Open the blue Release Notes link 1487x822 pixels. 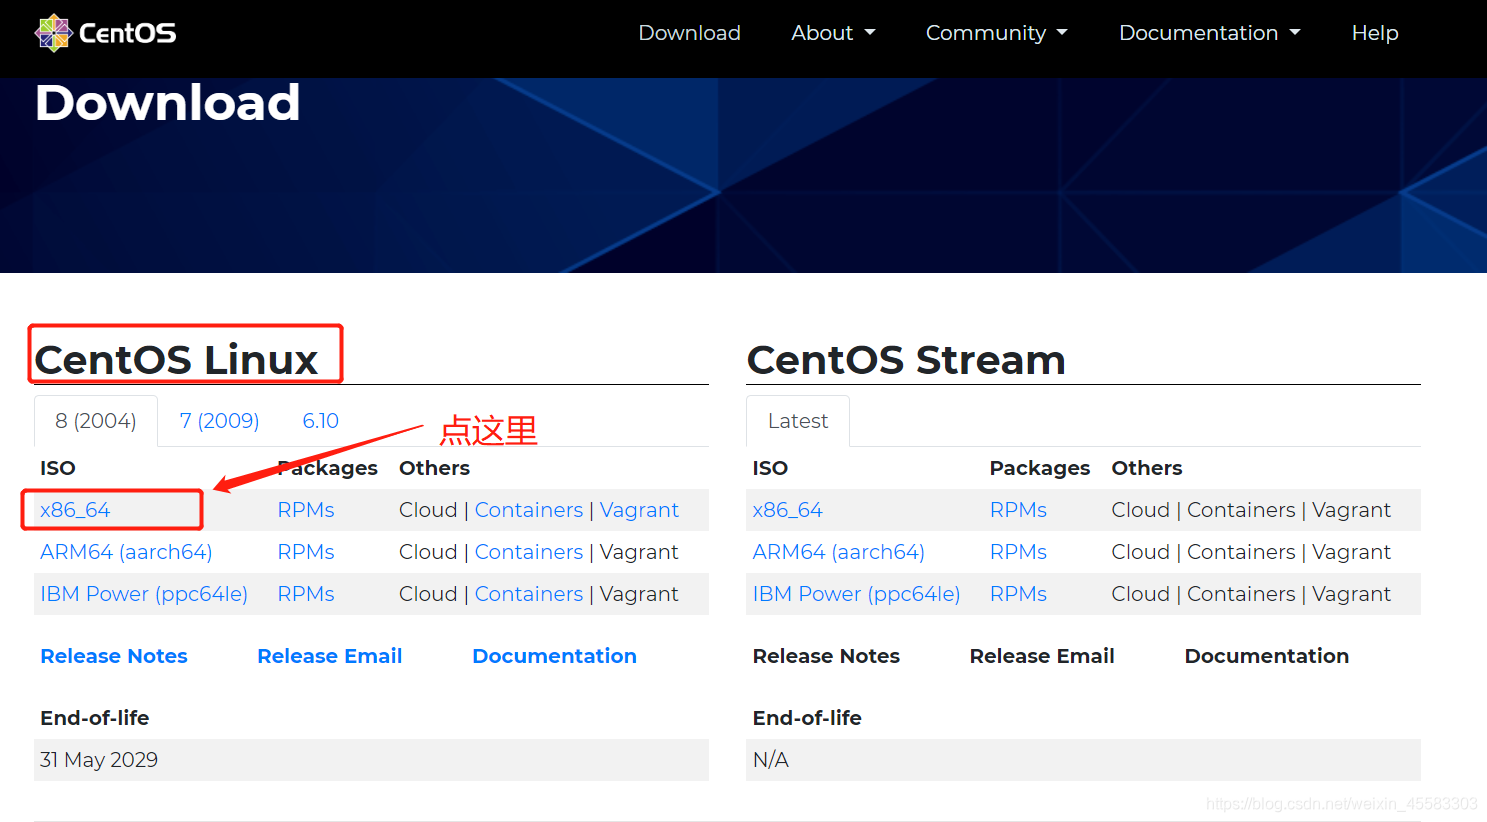(x=114, y=656)
